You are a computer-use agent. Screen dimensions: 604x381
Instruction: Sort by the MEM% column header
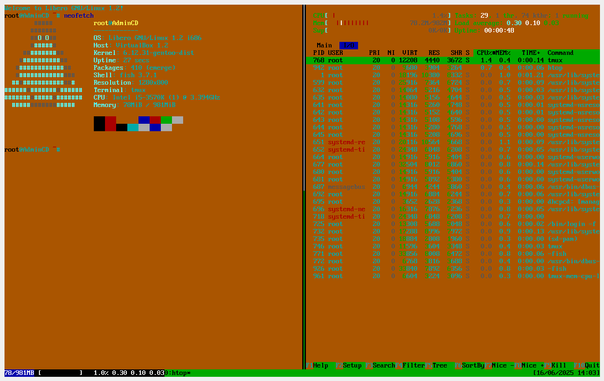[503, 53]
